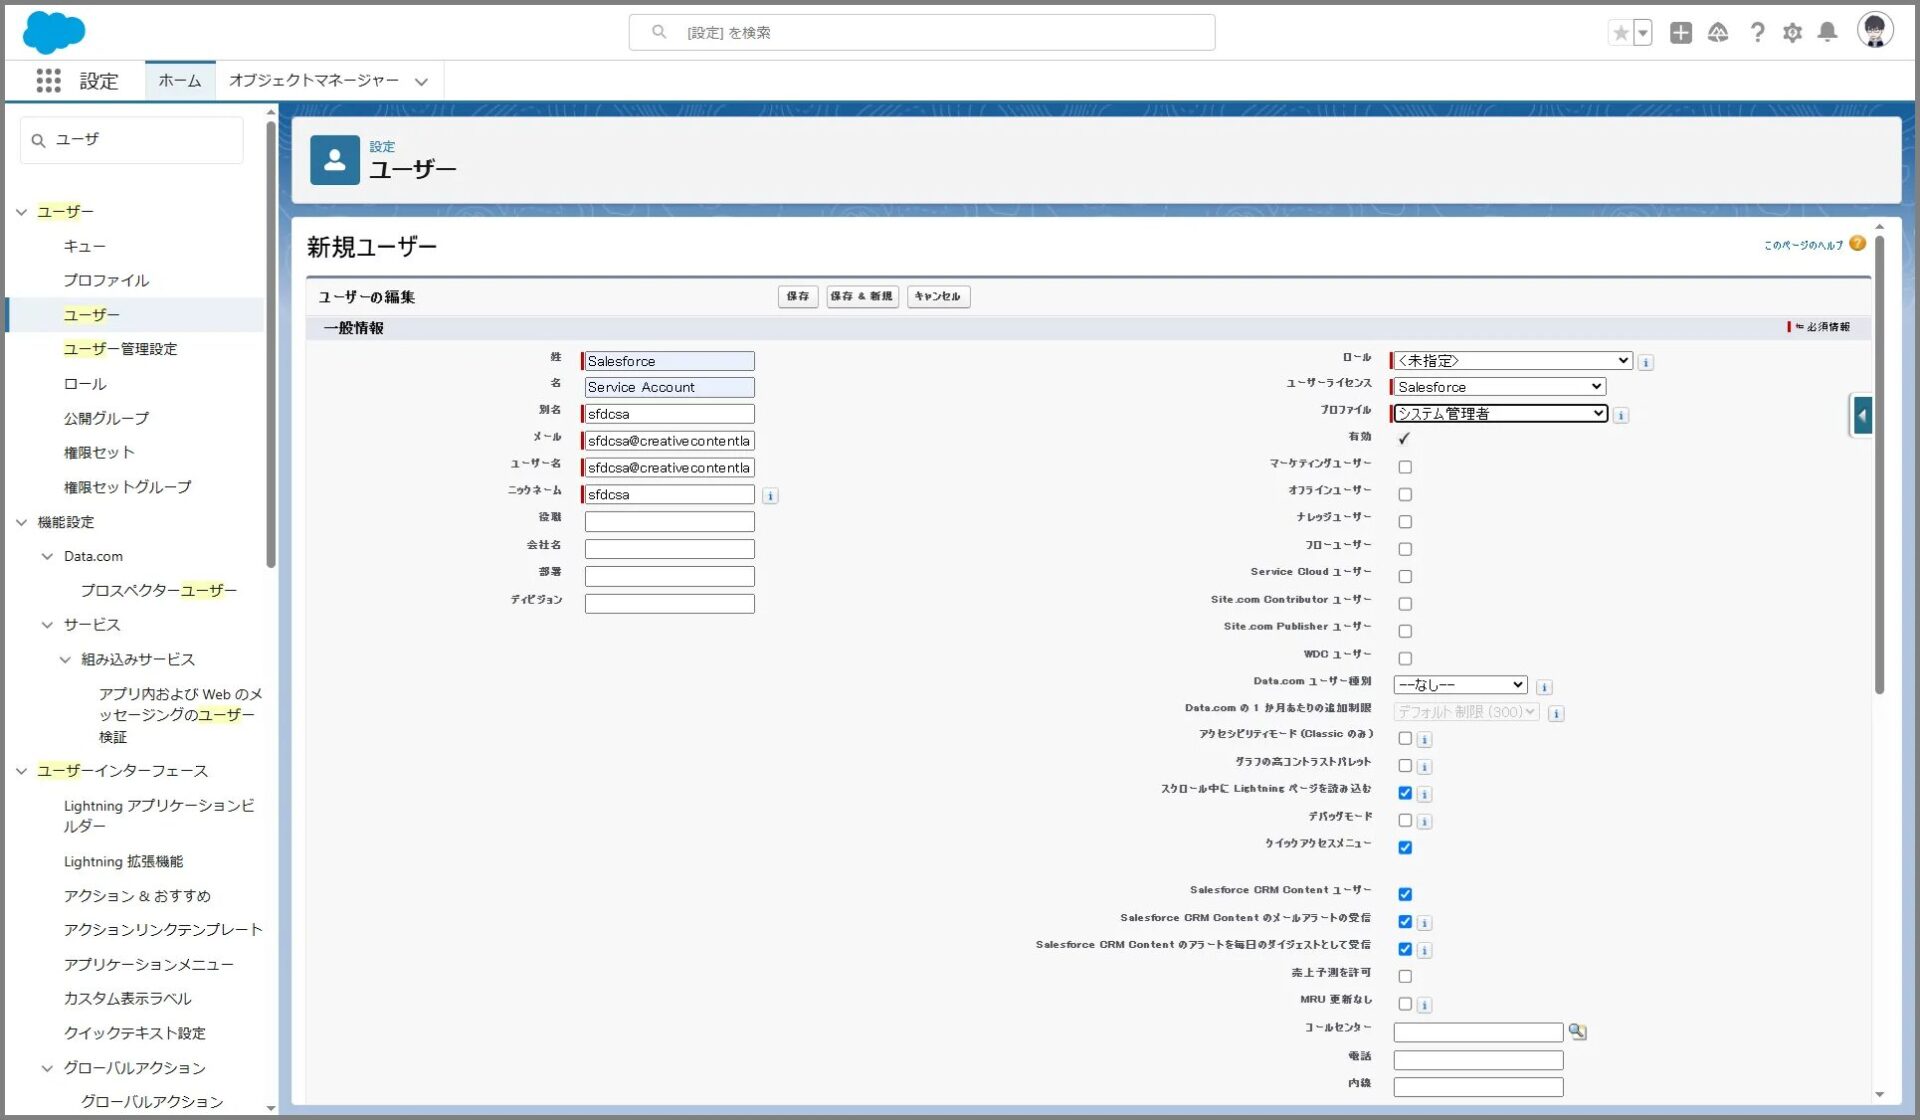
Task: Click the info icon next to ロール dropdown
Action: (1645, 362)
